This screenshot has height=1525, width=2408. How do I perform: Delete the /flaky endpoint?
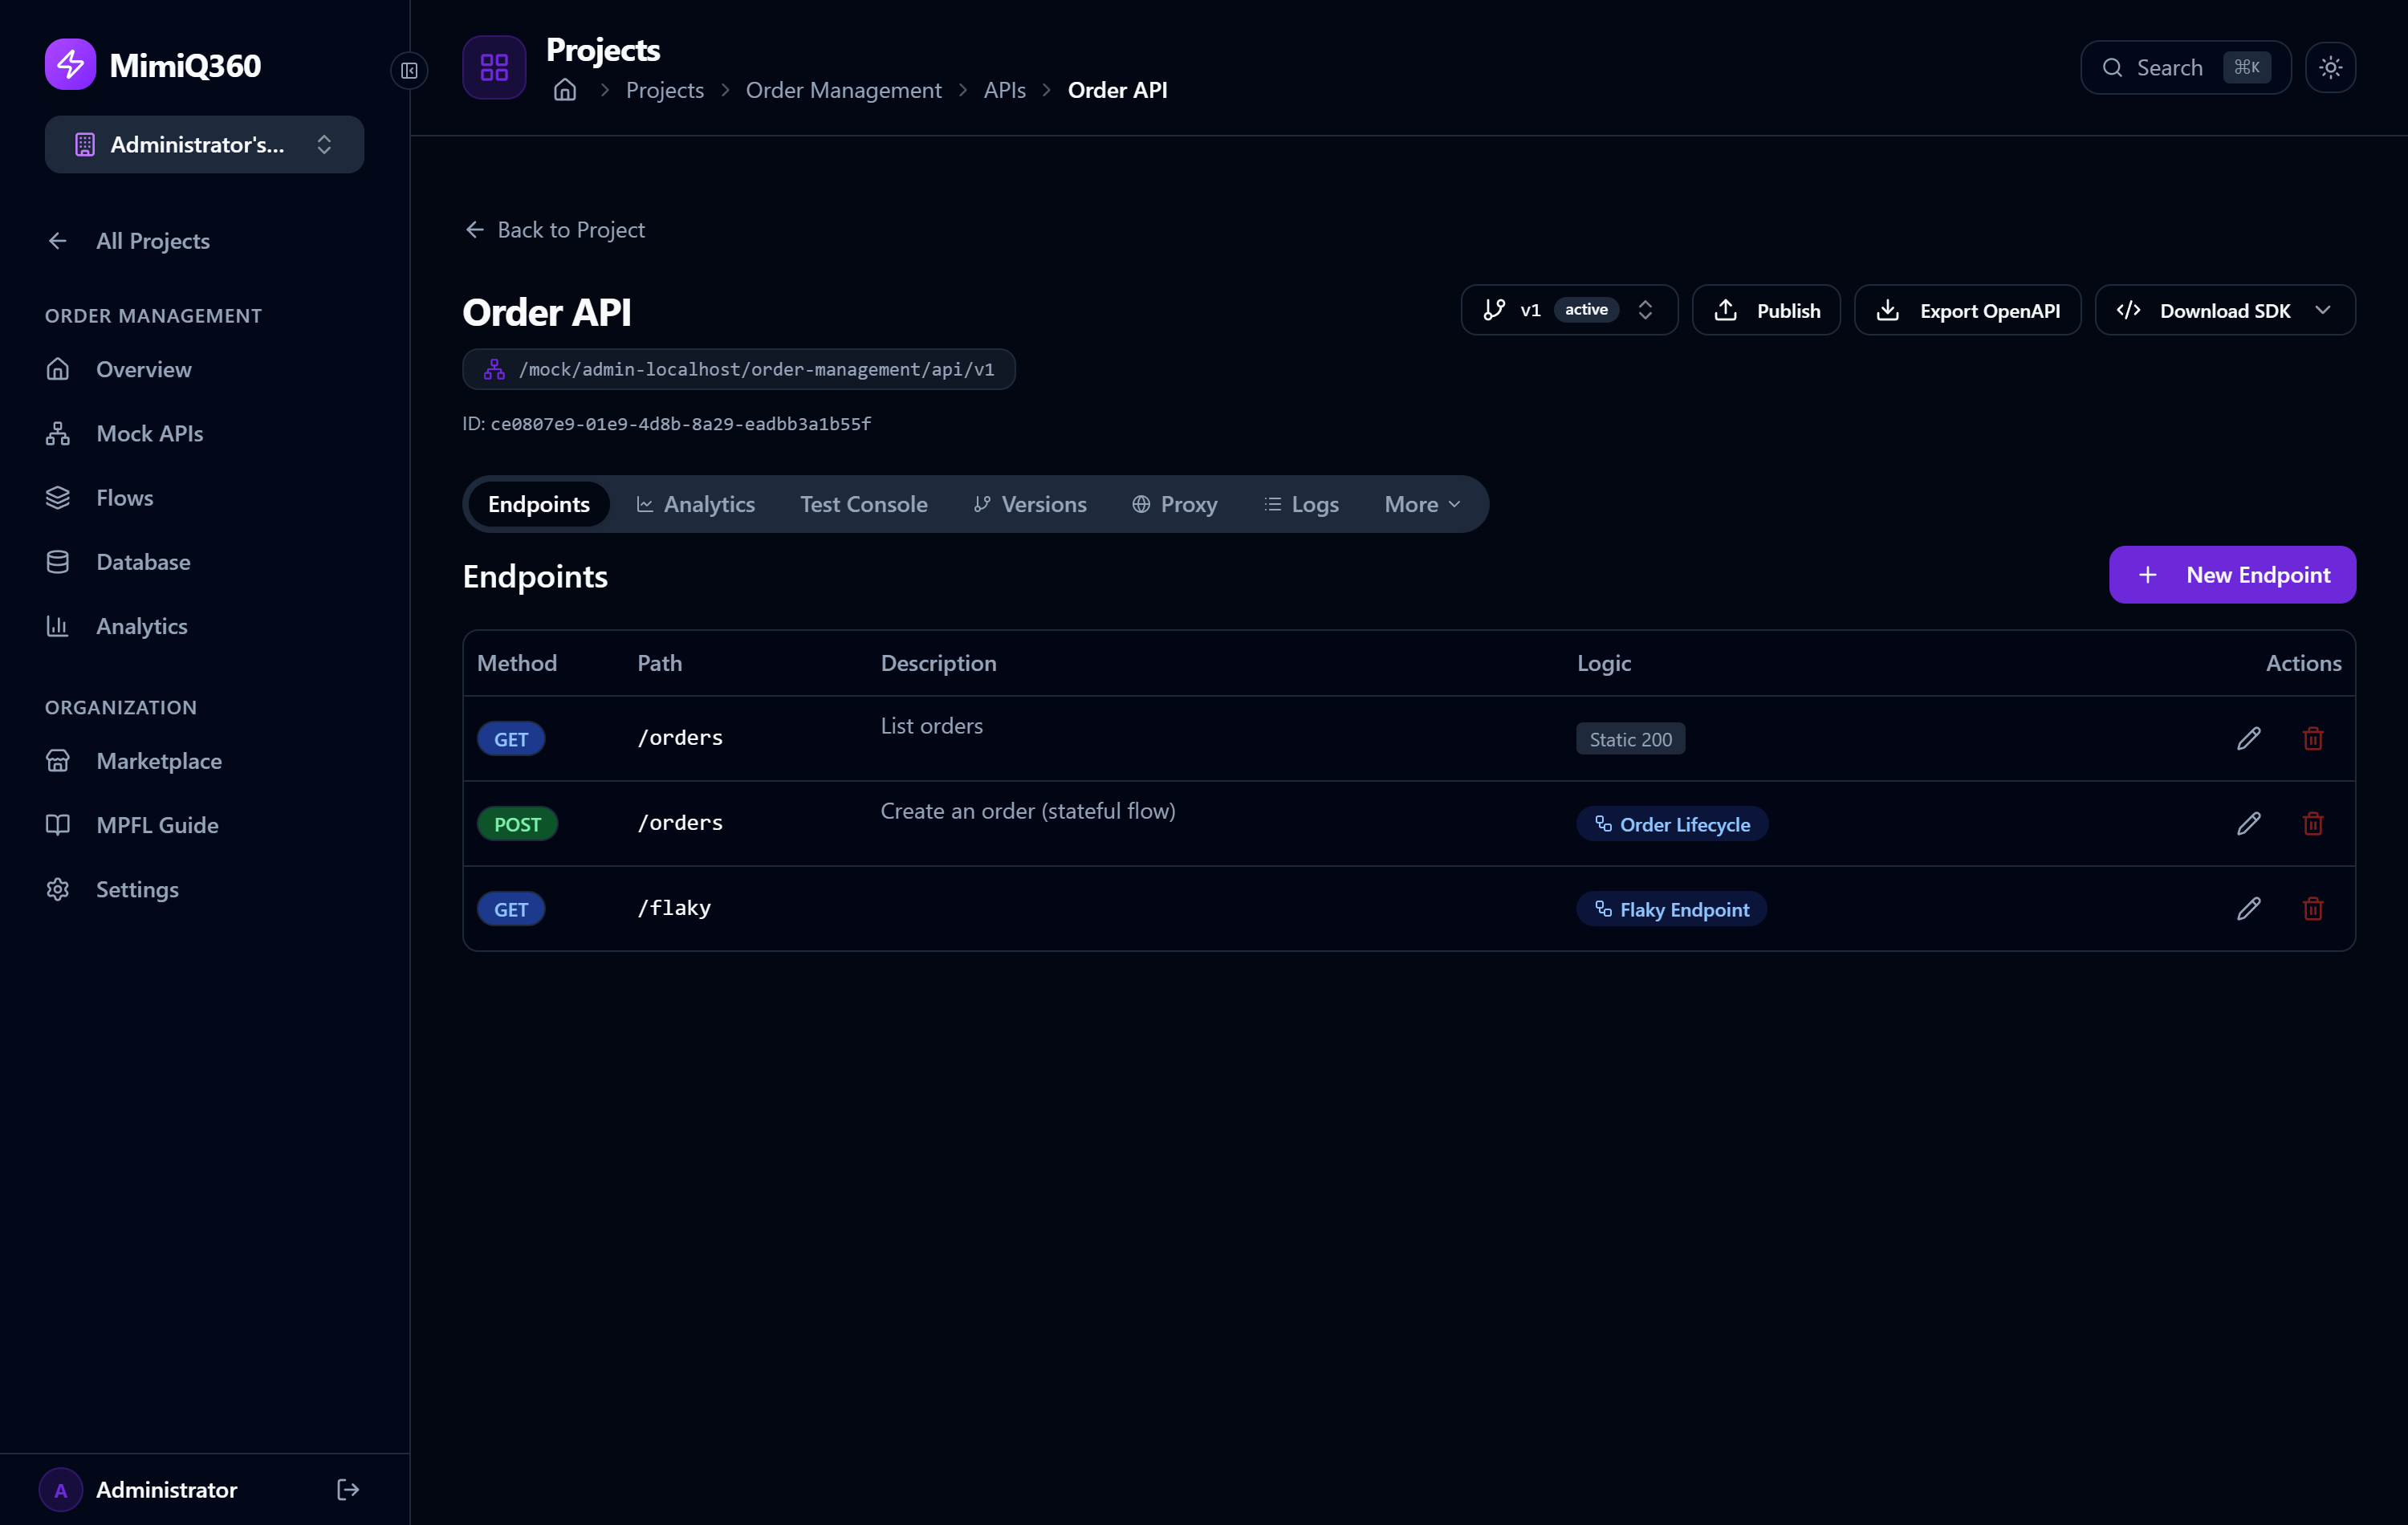[2312, 908]
